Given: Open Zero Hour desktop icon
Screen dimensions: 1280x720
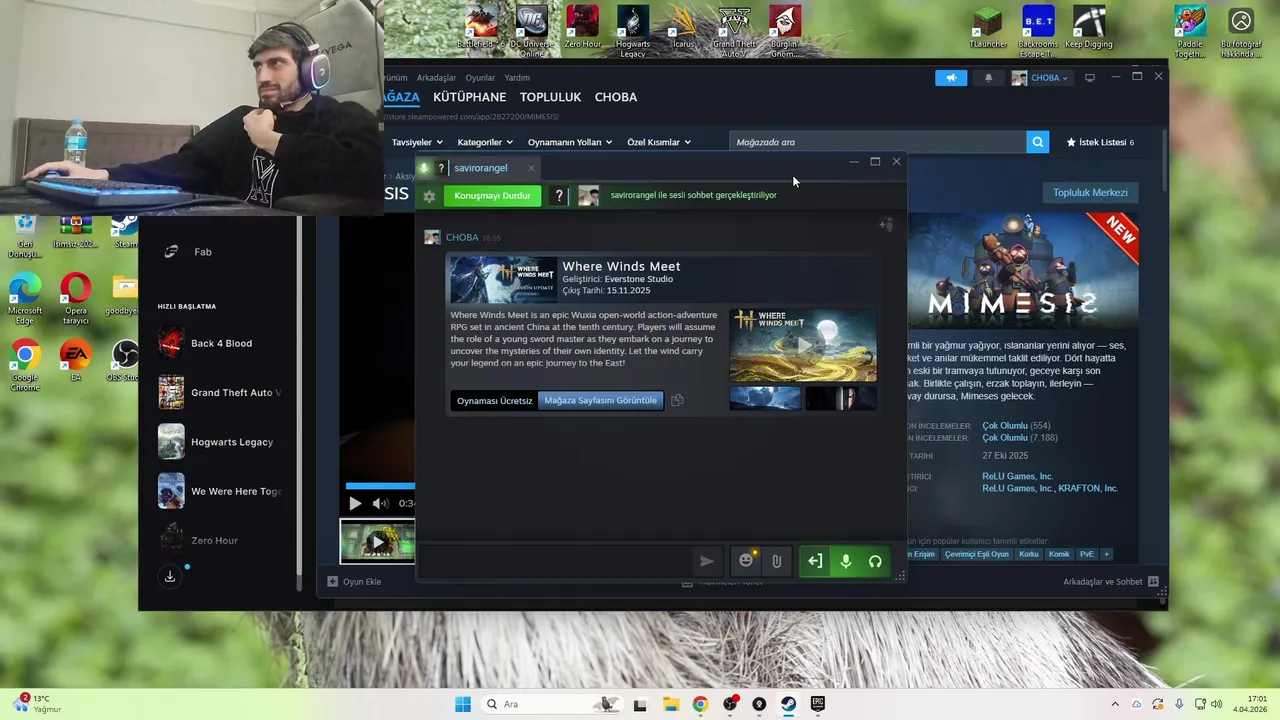Looking at the screenshot, I should 583,28.
